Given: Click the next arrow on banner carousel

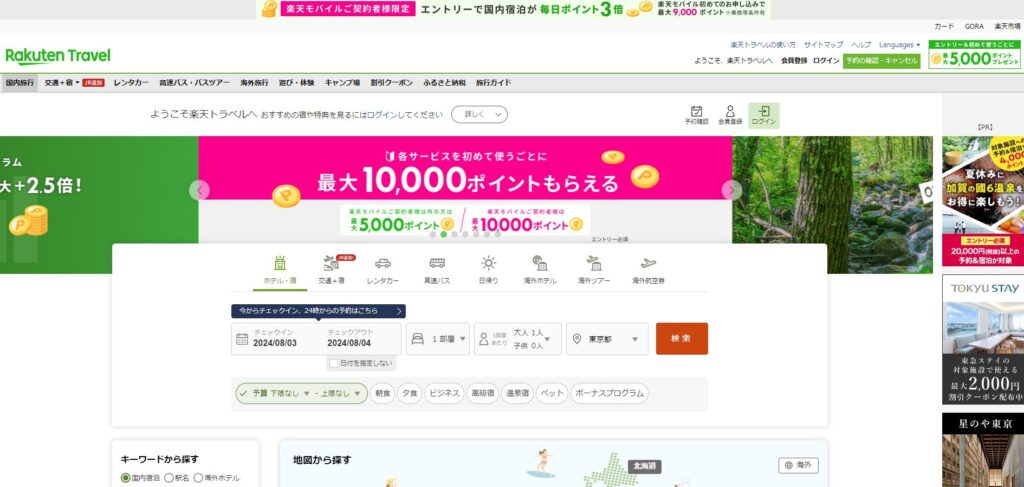Looking at the screenshot, I should pyautogui.click(x=732, y=190).
